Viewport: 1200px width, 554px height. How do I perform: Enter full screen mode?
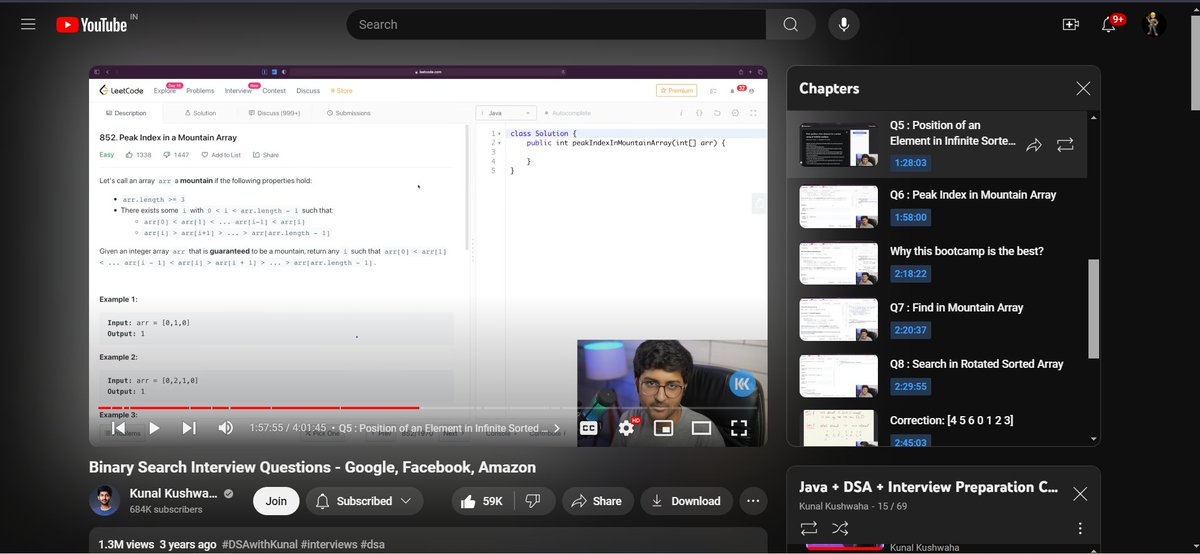tap(739, 428)
